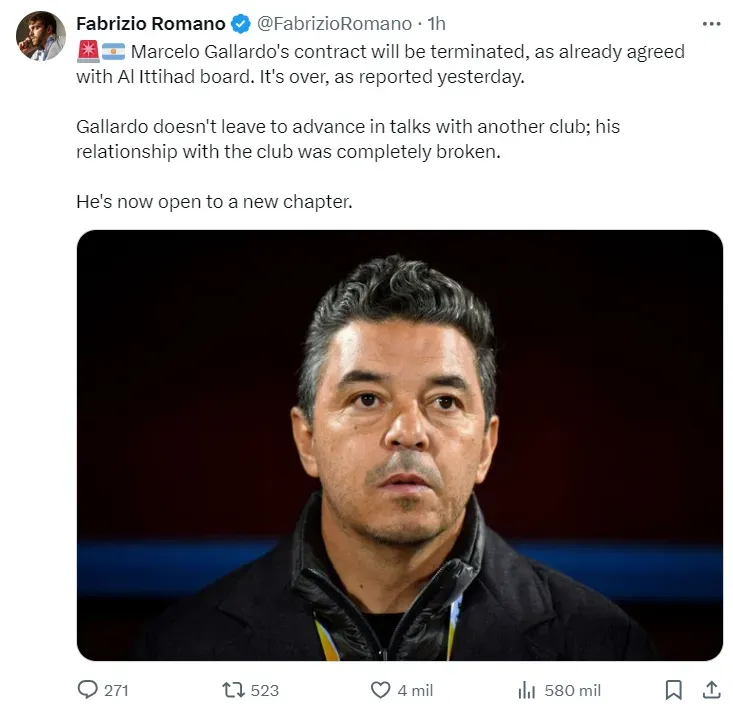Share the tweet via the upload arrow icon

tap(711, 690)
